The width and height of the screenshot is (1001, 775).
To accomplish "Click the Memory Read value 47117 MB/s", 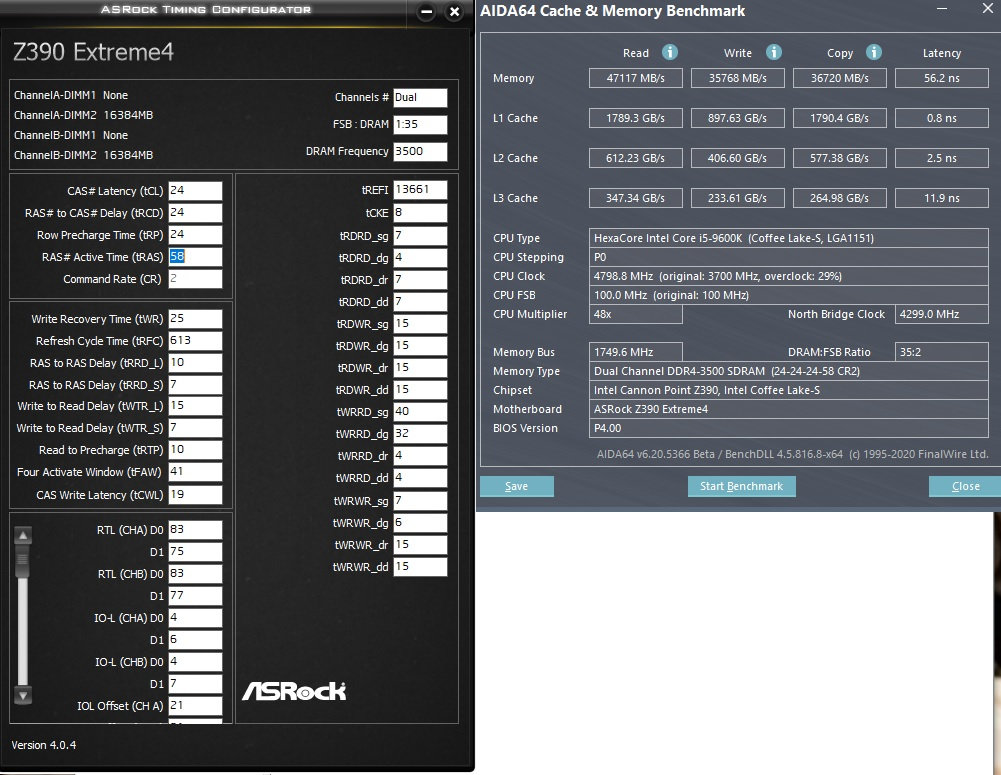I will tap(635, 78).
